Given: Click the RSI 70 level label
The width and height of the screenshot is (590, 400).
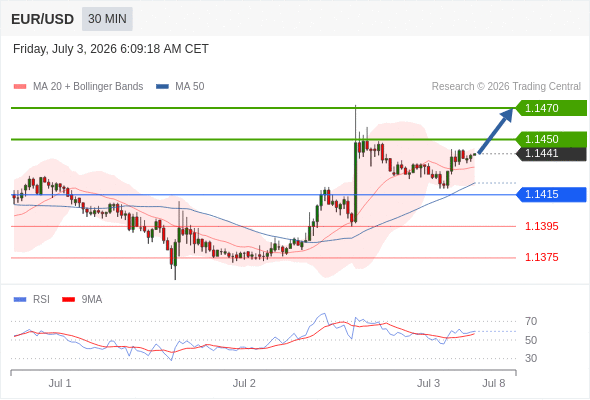Looking at the screenshot, I should (531, 321).
